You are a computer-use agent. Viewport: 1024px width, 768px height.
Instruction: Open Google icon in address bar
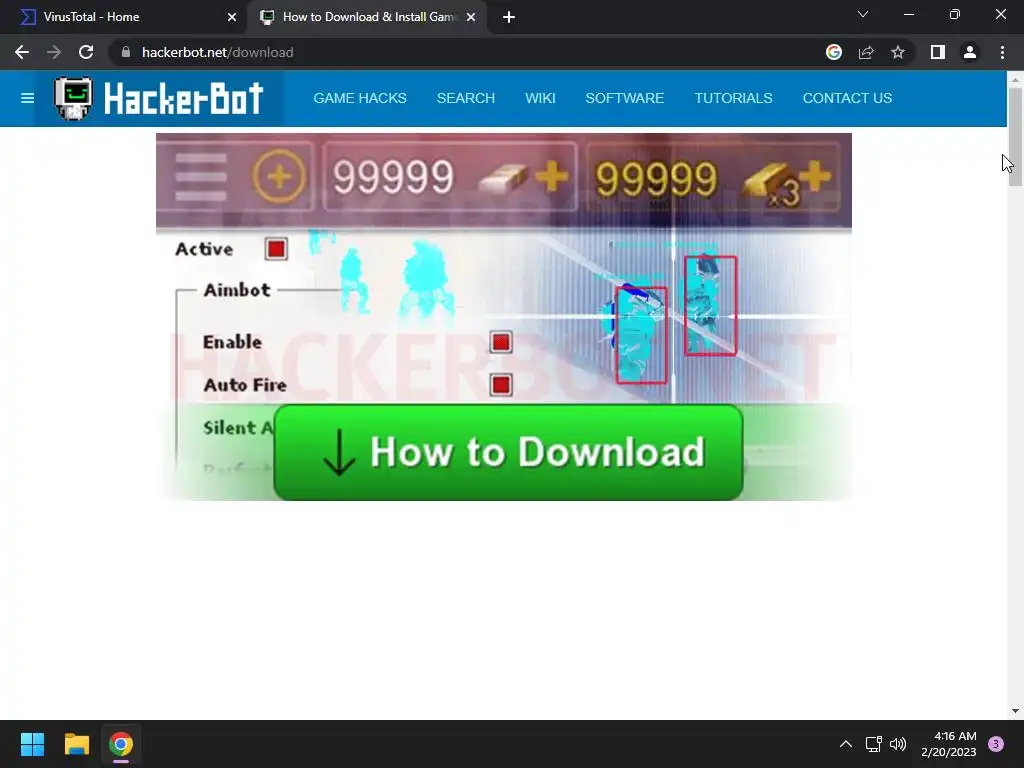(x=834, y=52)
